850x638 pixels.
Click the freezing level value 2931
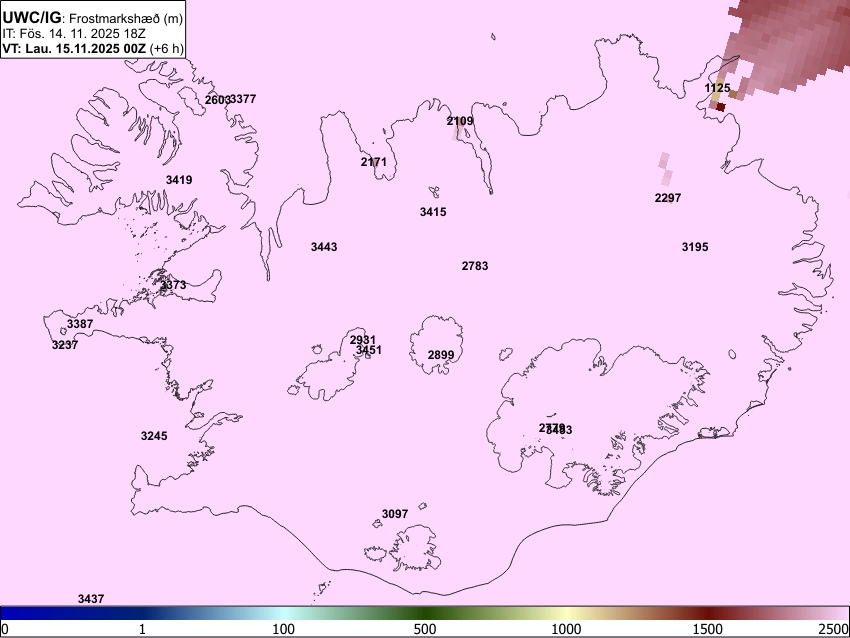(x=363, y=340)
